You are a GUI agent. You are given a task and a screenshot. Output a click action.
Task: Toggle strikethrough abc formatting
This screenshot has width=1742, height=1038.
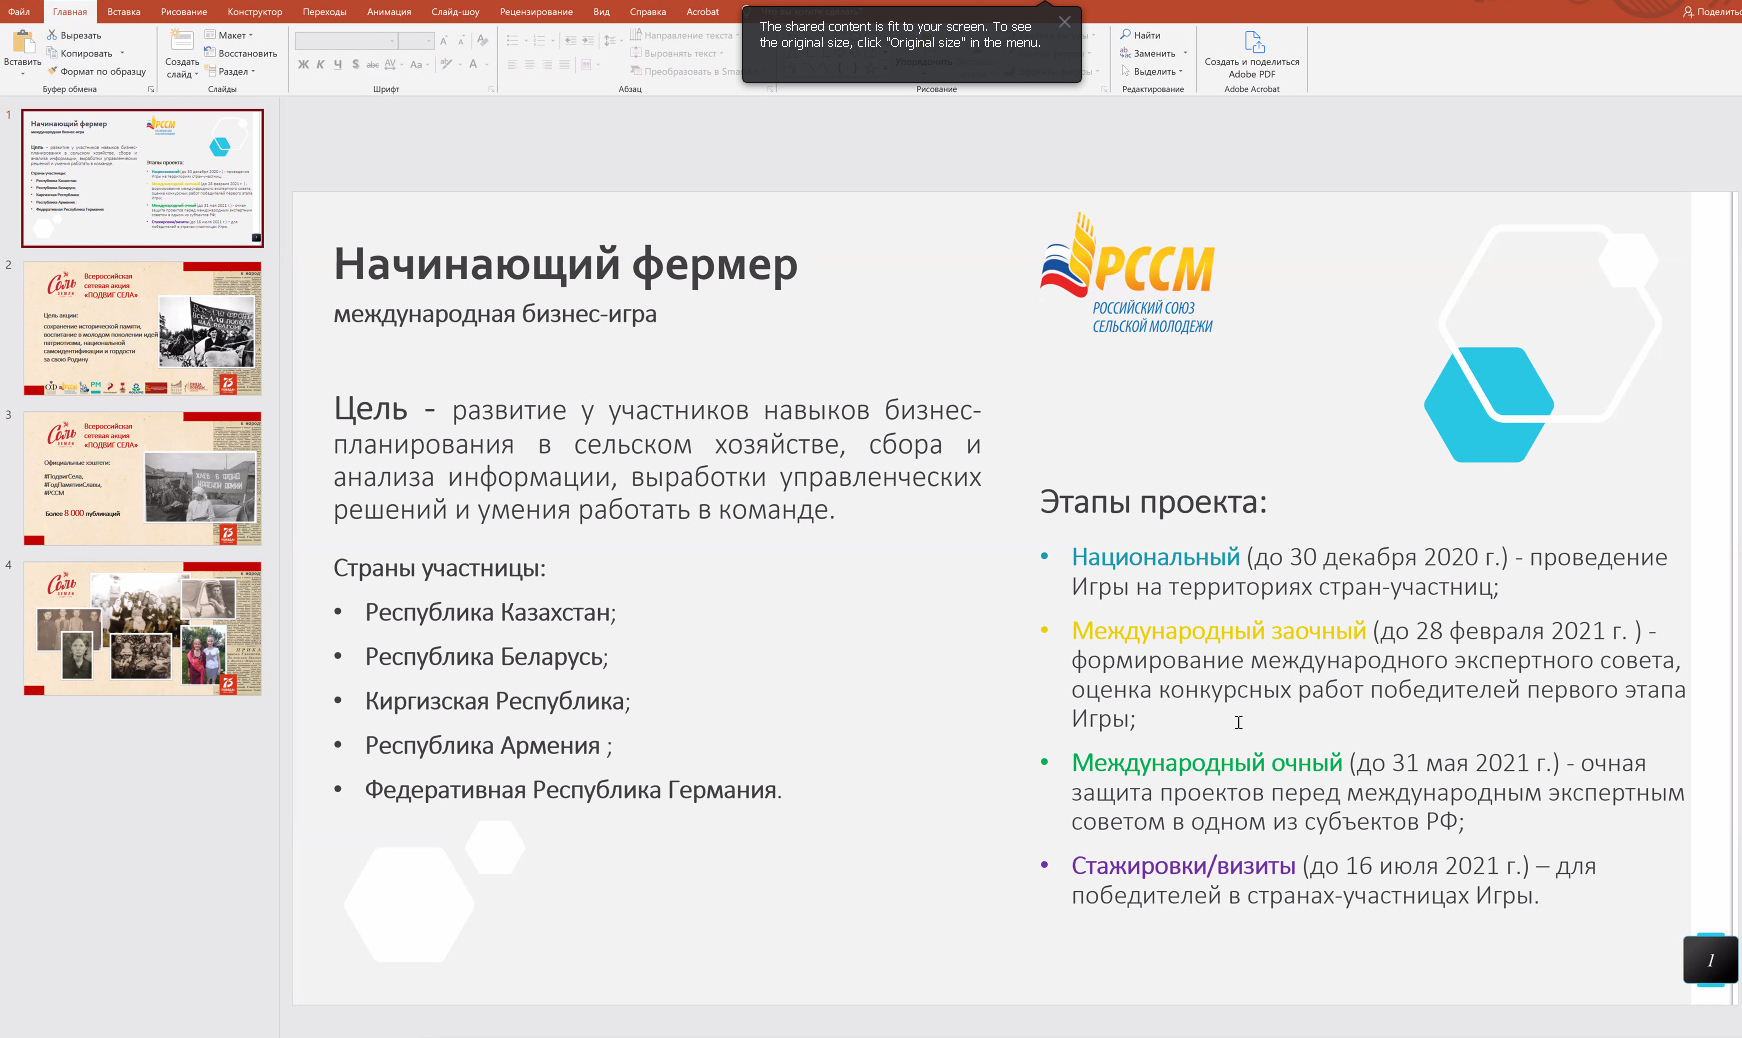coord(372,64)
